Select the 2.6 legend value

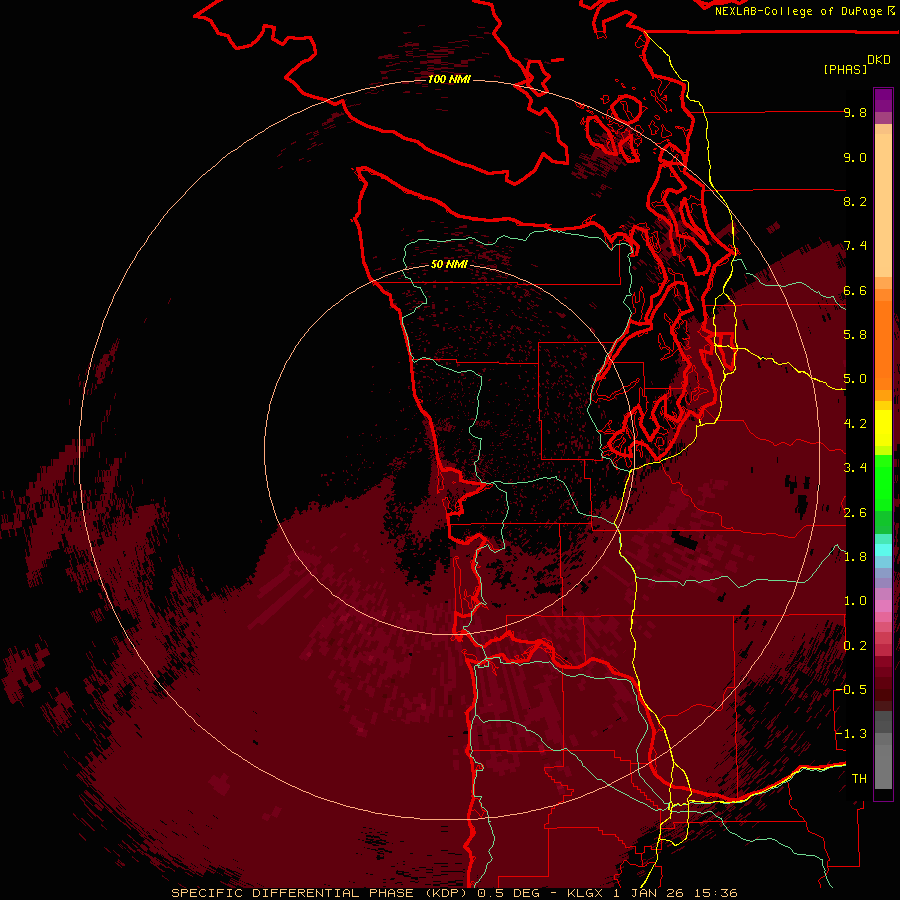coord(855,513)
